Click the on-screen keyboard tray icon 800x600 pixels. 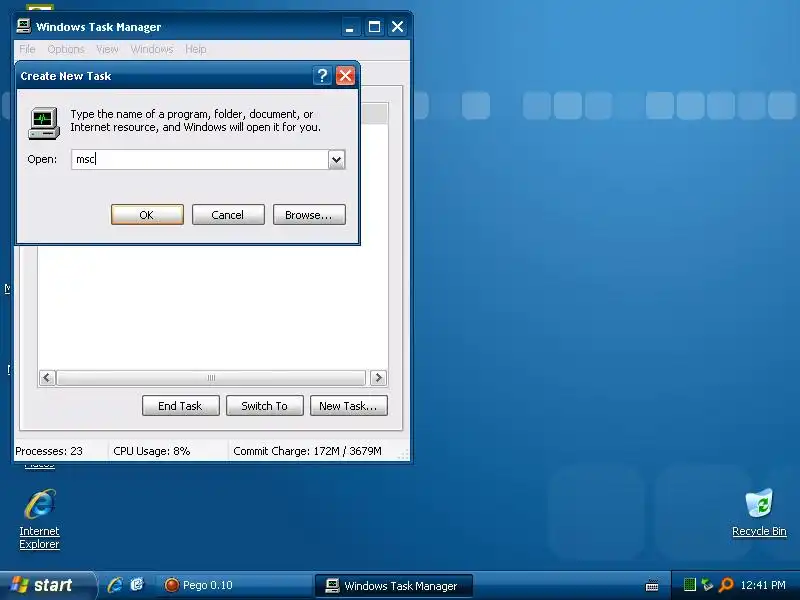(x=652, y=586)
